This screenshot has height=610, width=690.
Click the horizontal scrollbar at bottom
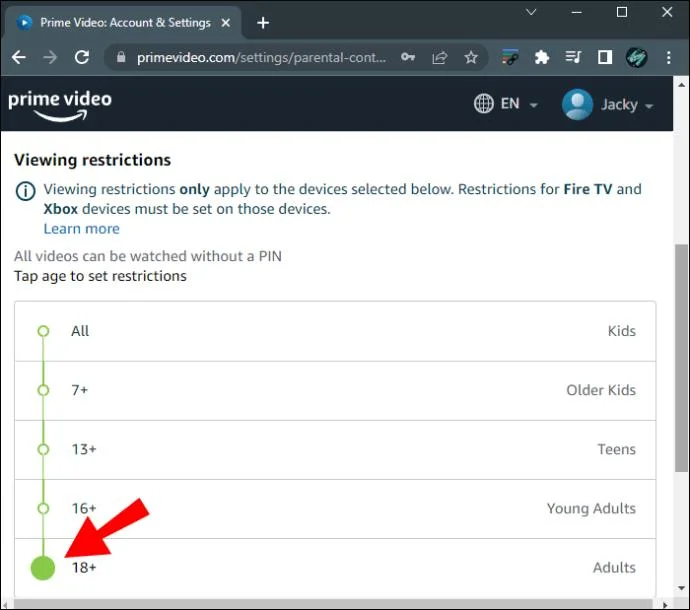point(333,604)
